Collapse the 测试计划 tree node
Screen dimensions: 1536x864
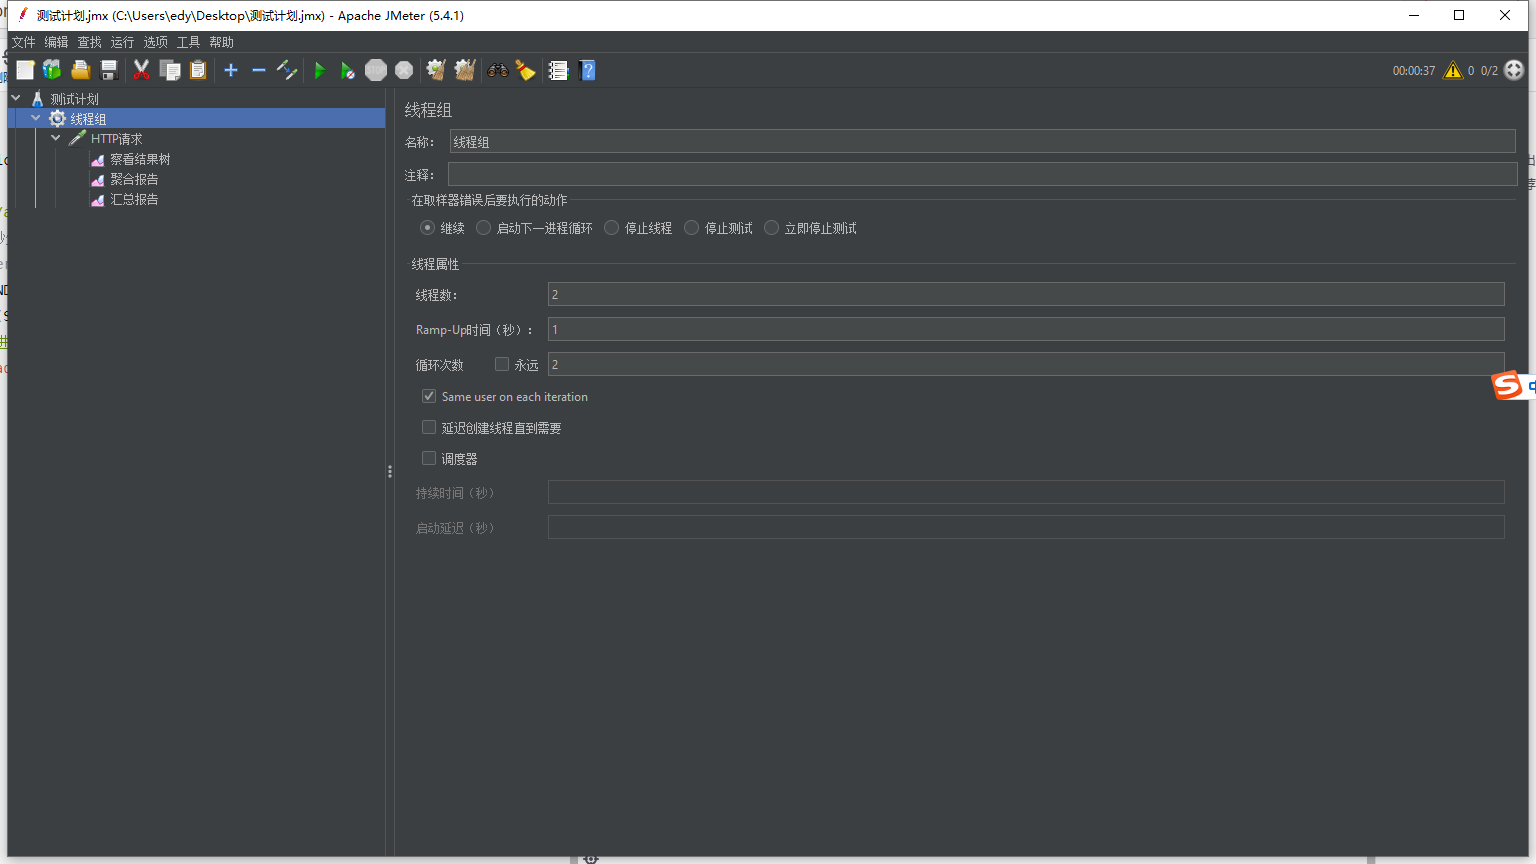pyautogui.click(x=16, y=98)
